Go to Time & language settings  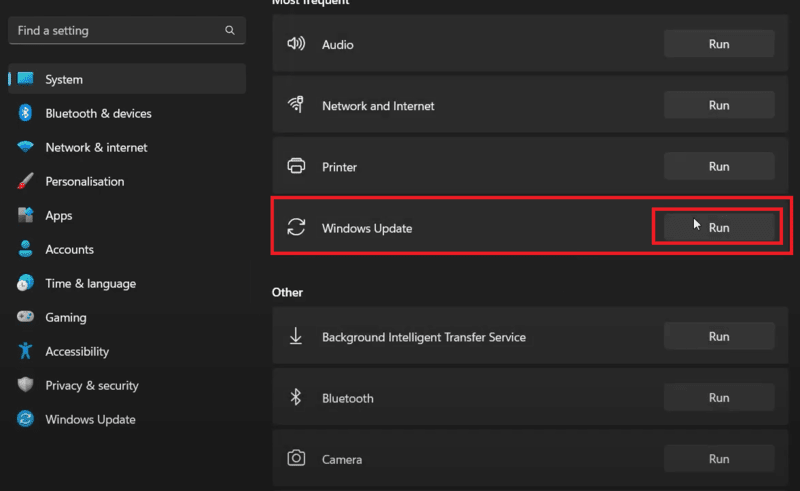point(127,283)
